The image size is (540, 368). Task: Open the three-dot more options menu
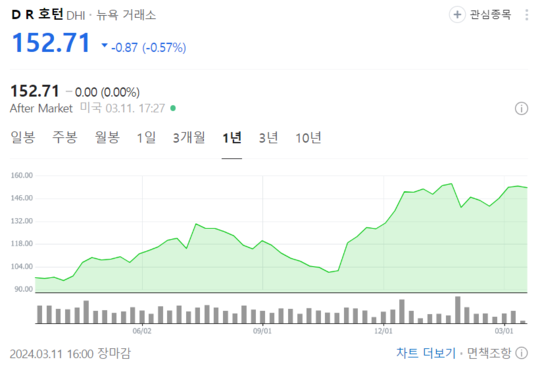click(527, 15)
